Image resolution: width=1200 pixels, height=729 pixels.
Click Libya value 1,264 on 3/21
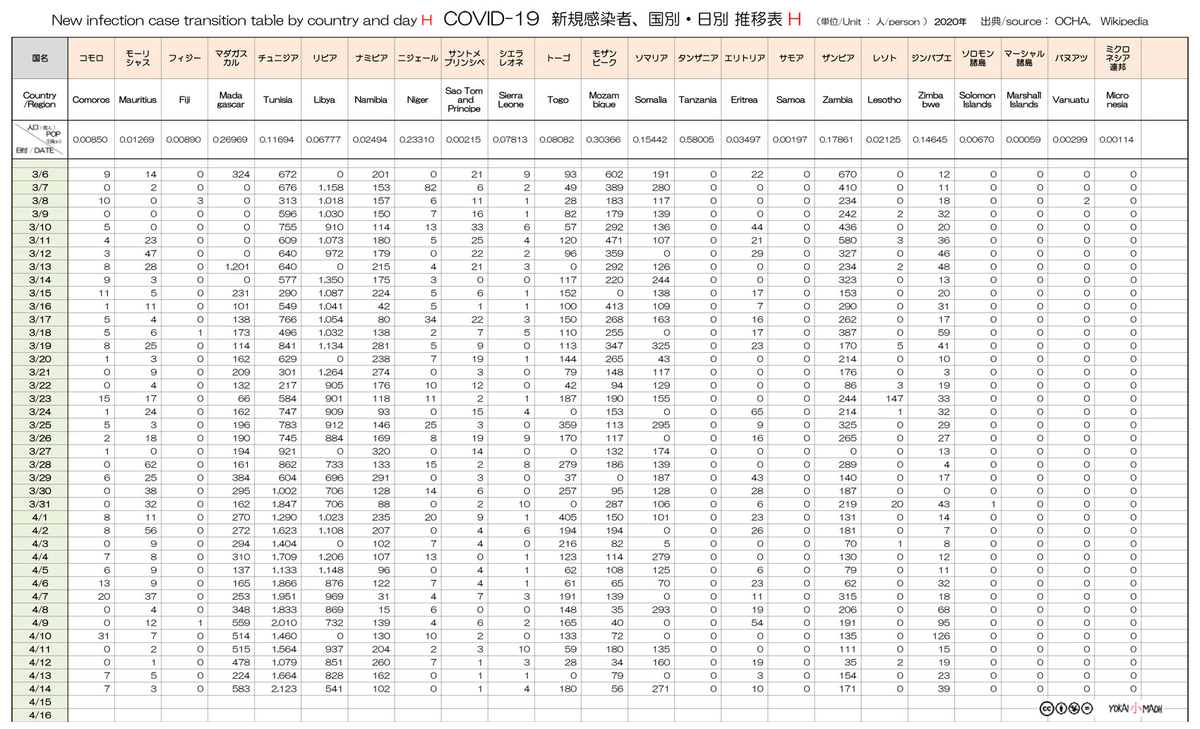[x=330, y=371]
